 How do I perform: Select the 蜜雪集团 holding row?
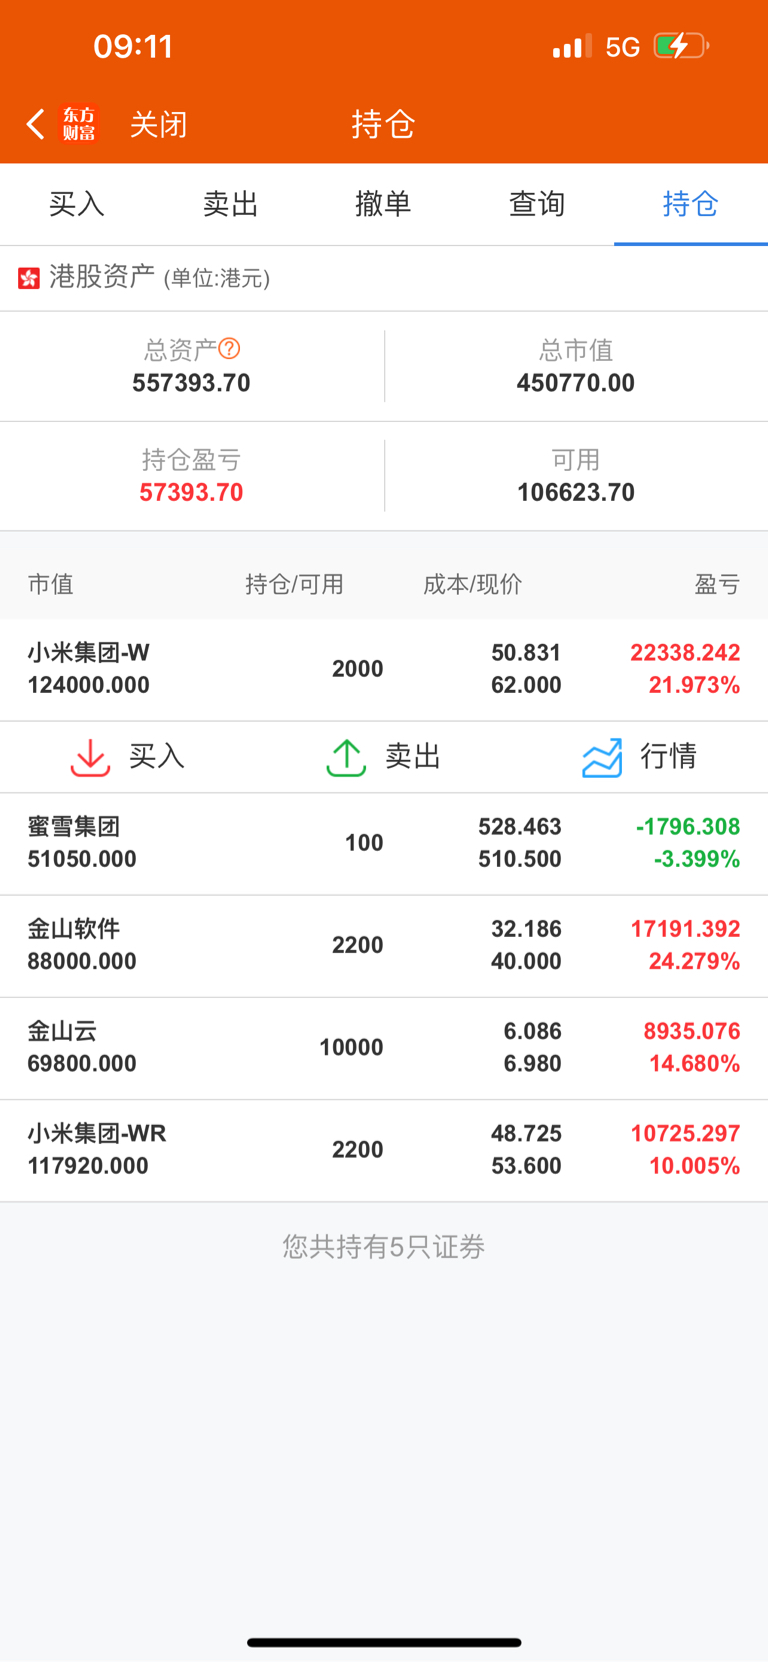point(384,843)
